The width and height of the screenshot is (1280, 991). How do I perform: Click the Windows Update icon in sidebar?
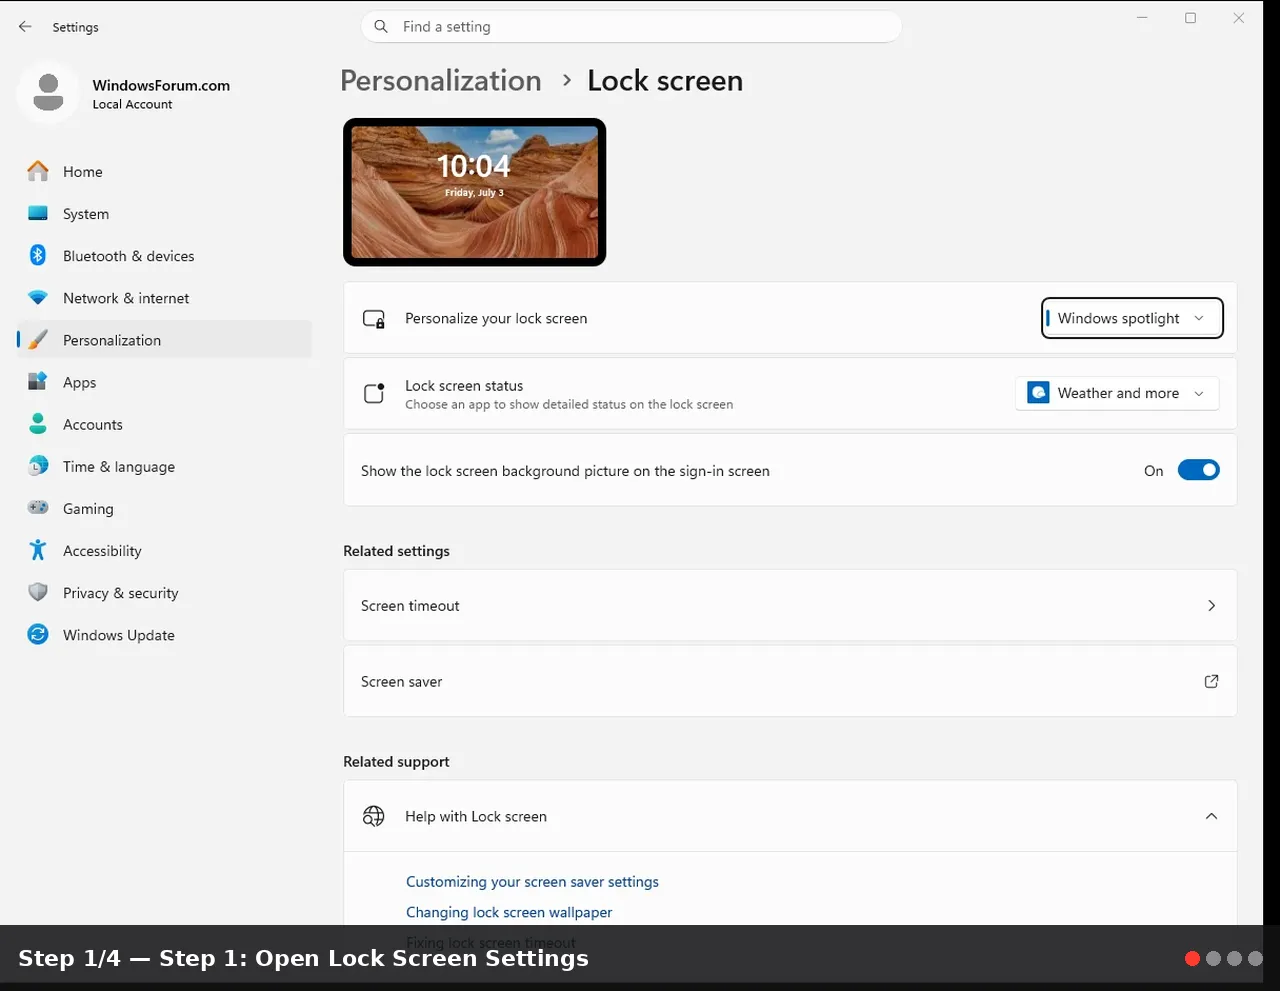pyautogui.click(x=38, y=634)
